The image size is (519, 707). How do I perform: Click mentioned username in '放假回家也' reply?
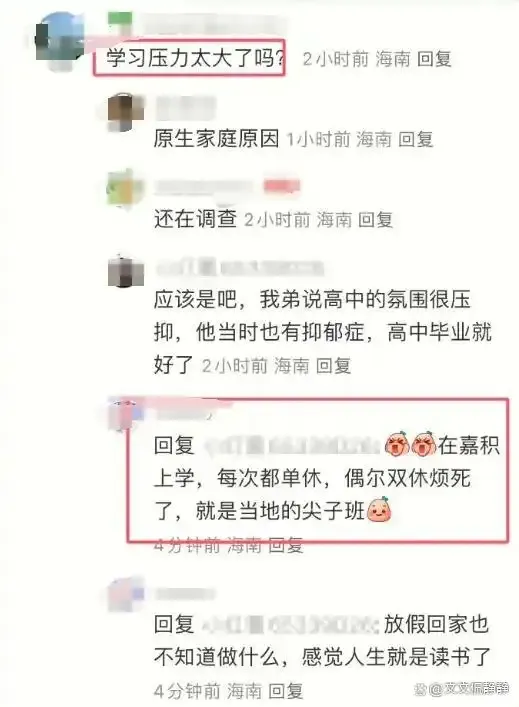(291, 625)
